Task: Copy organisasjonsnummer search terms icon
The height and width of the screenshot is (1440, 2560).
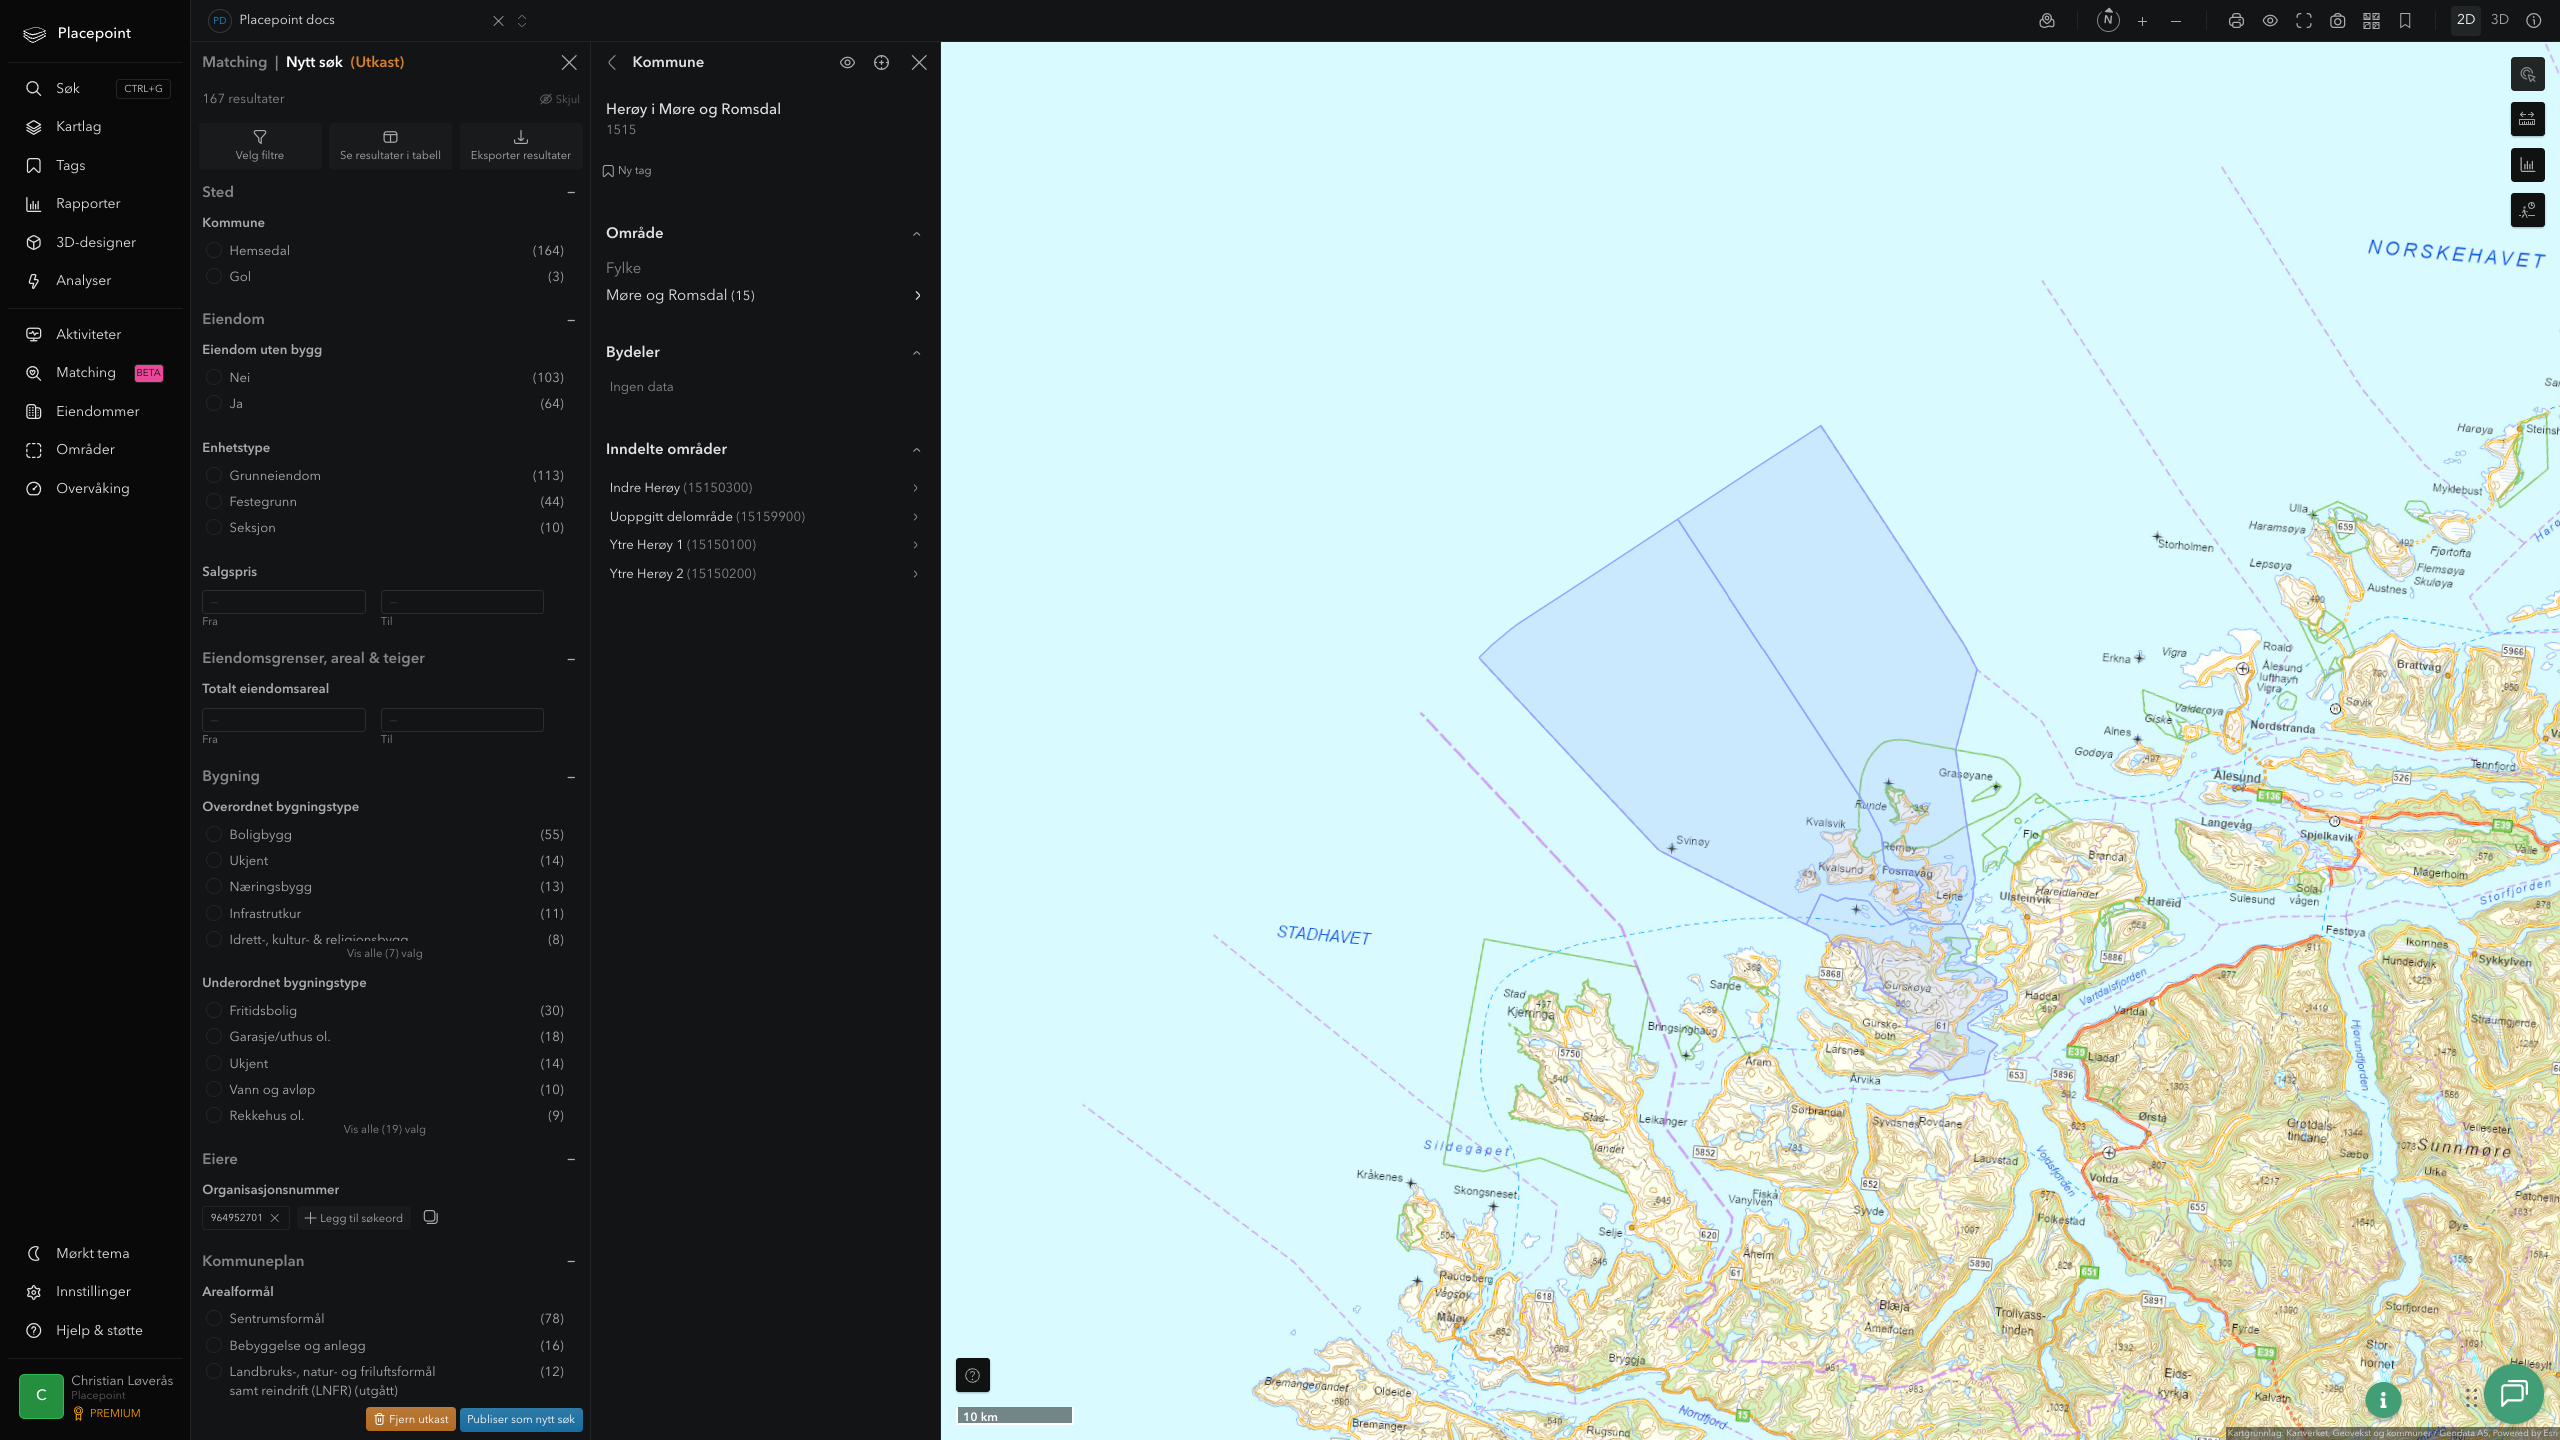Action: pyautogui.click(x=431, y=1217)
